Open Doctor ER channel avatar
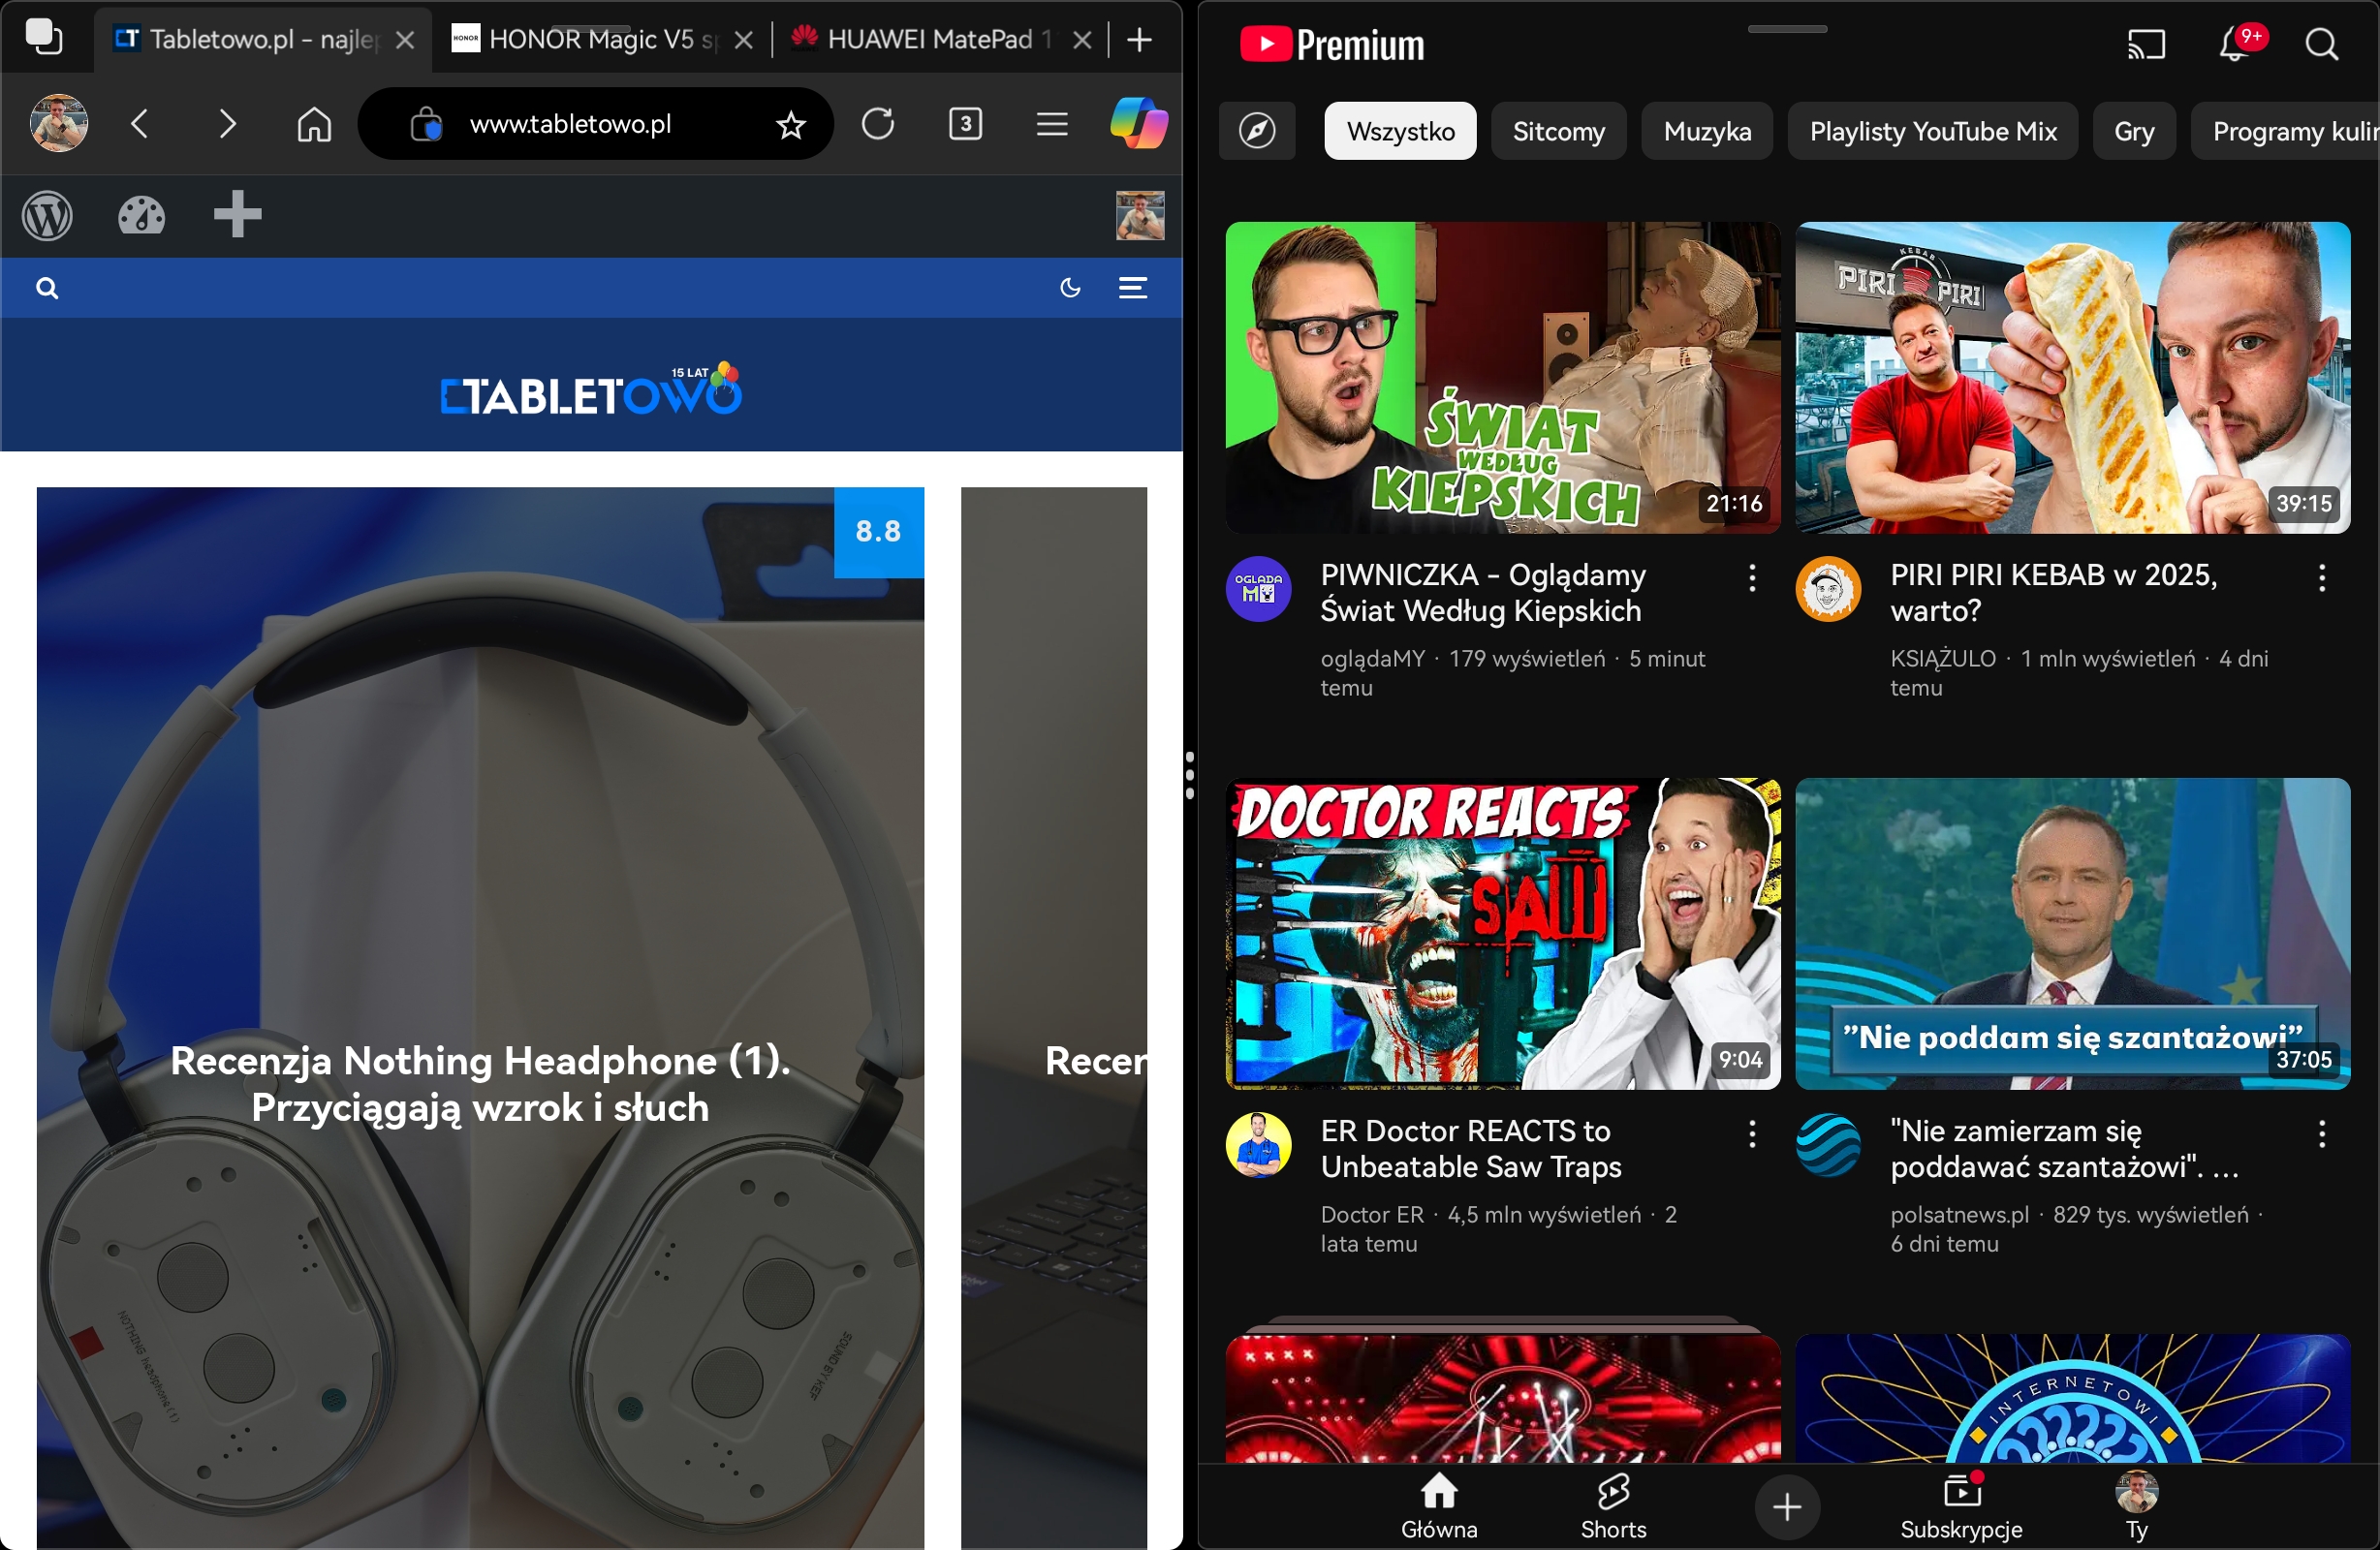This screenshot has width=2380, height=1550. click(1258, 1145)
